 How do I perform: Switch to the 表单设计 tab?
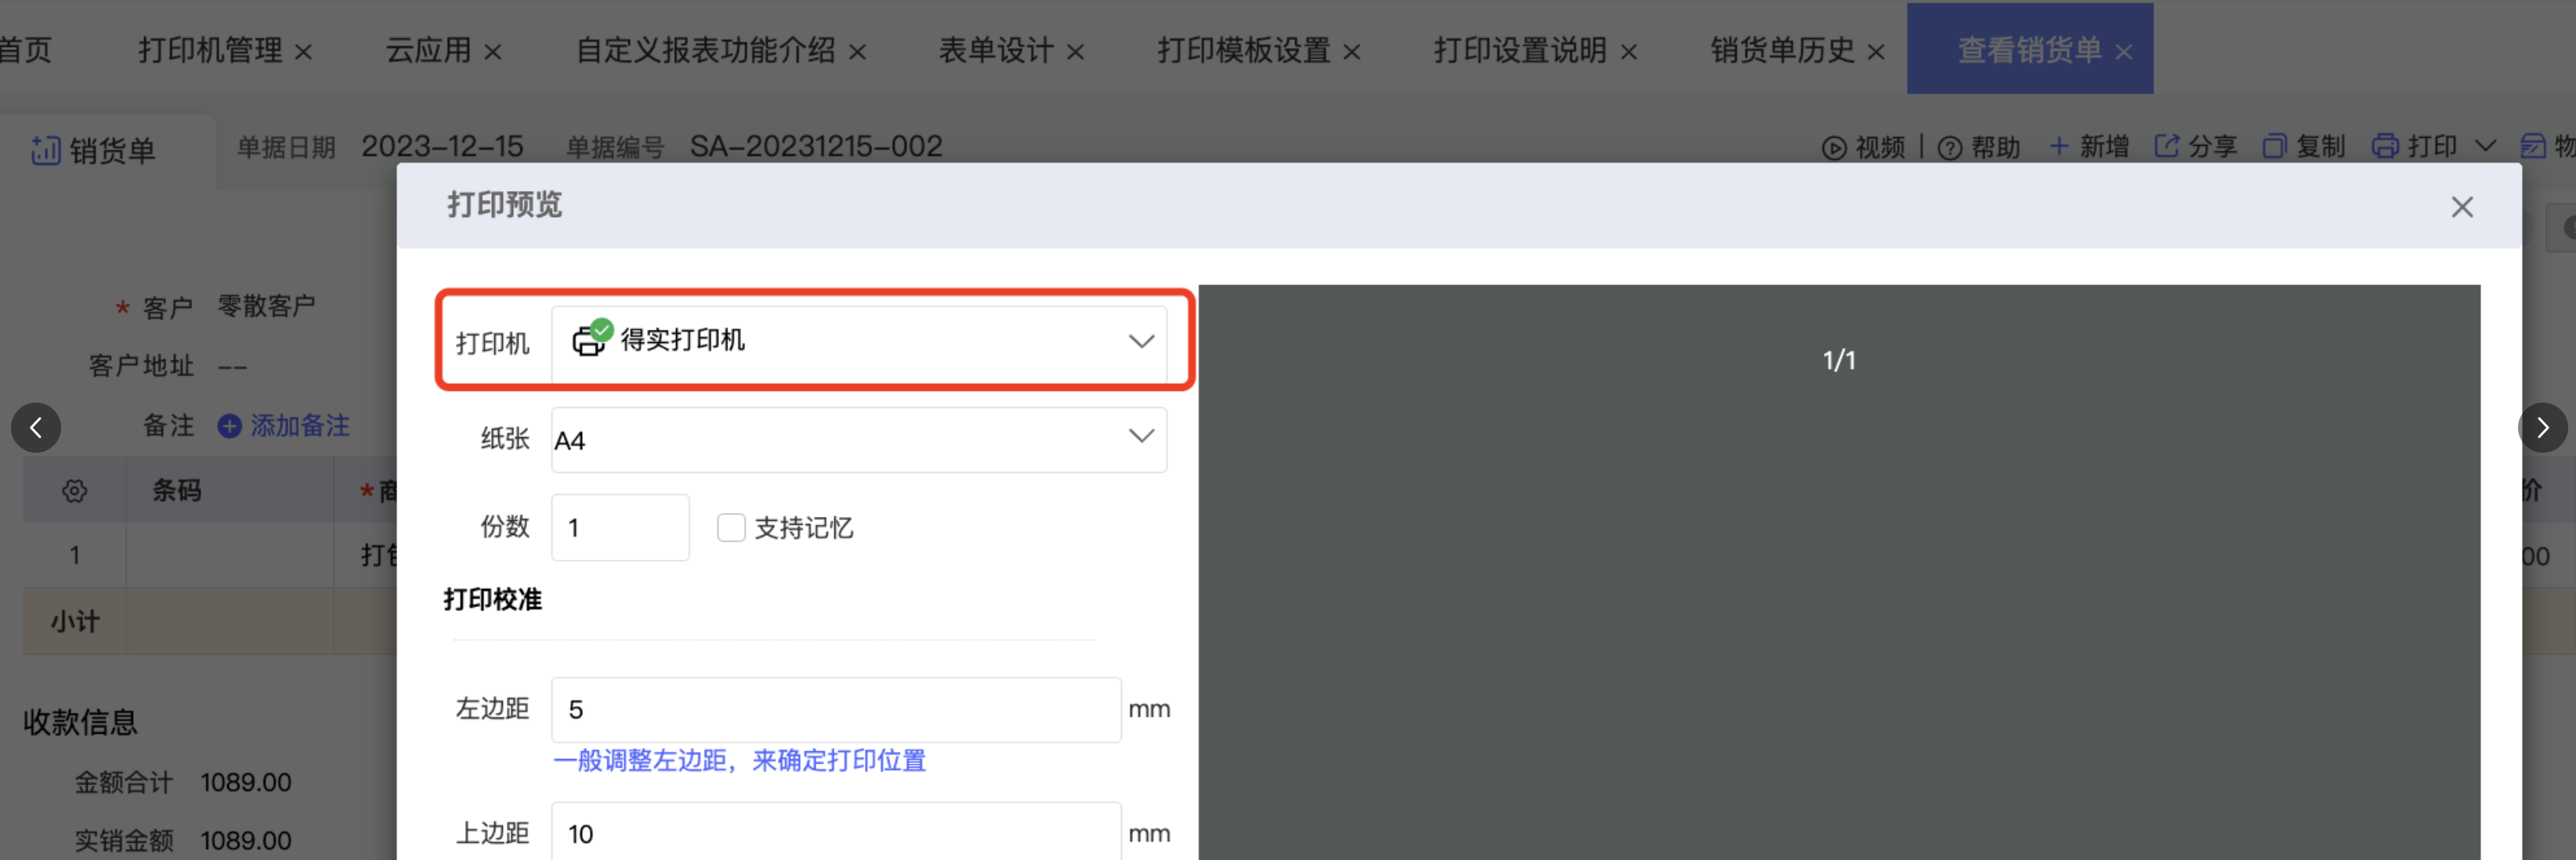(x=996, y=50)
